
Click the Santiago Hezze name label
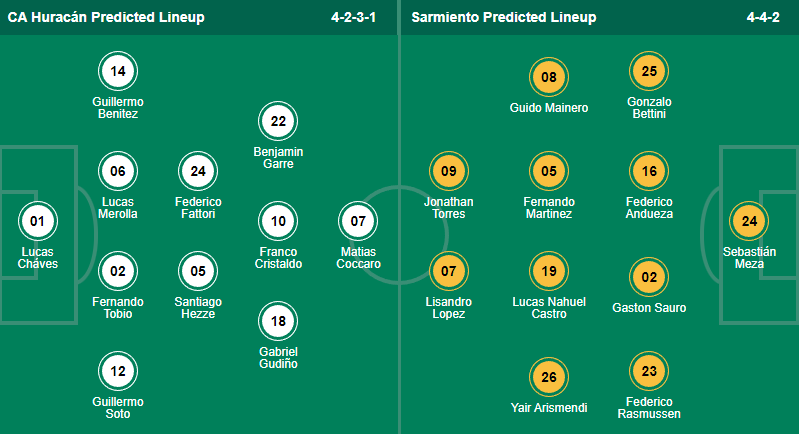(198, 307)
